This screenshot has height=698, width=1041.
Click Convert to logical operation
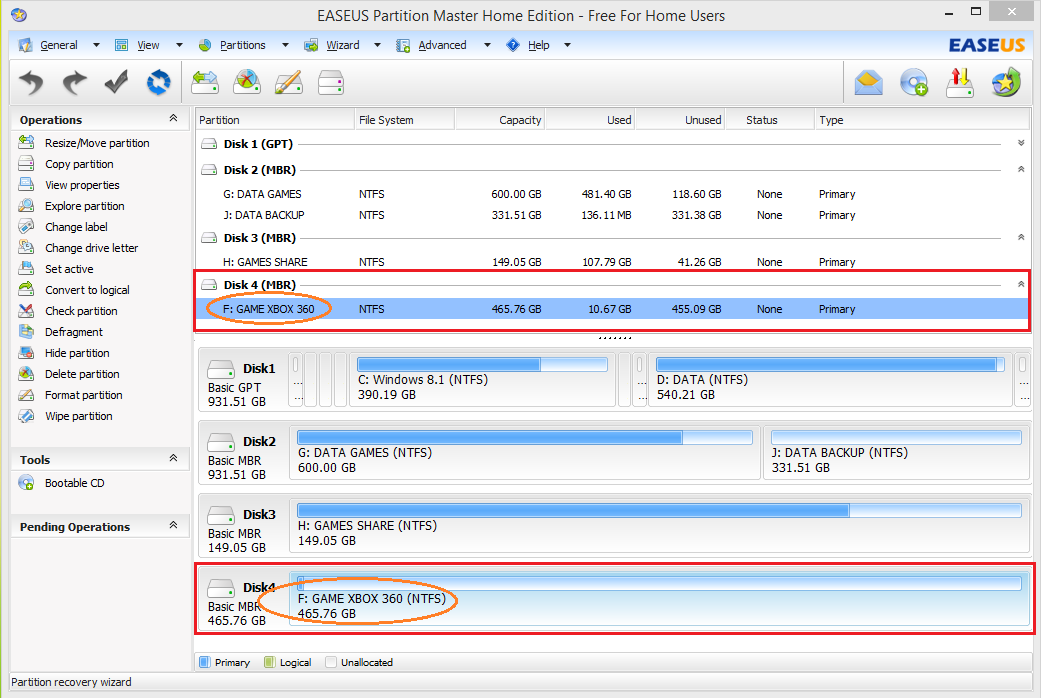(x=87, y=290)
